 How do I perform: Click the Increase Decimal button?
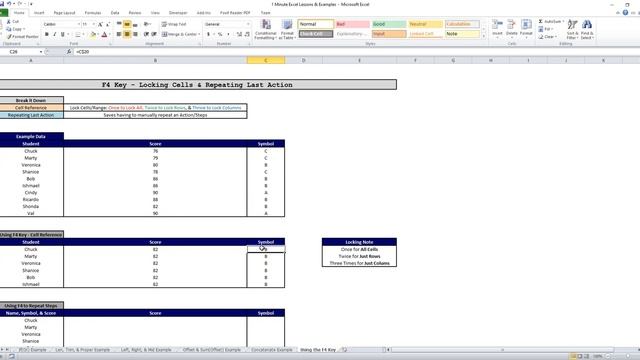coord(239,34)
